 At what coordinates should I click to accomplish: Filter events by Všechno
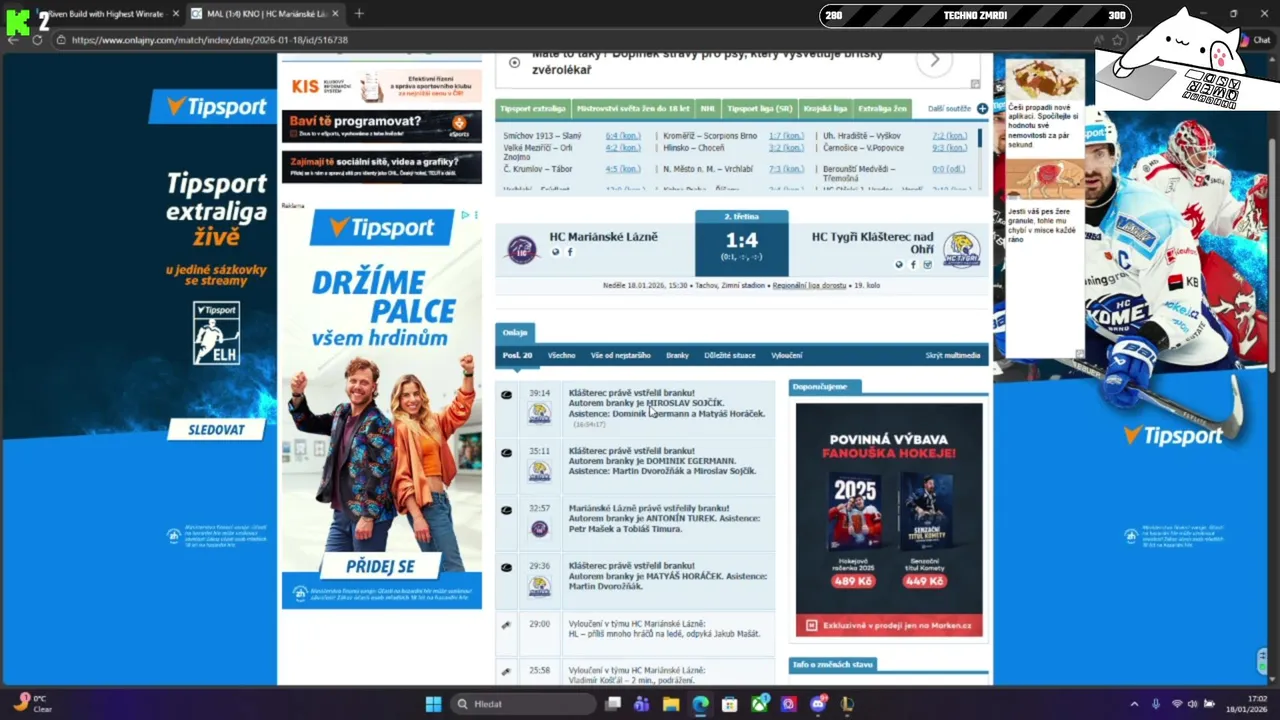tap(561, 355)
